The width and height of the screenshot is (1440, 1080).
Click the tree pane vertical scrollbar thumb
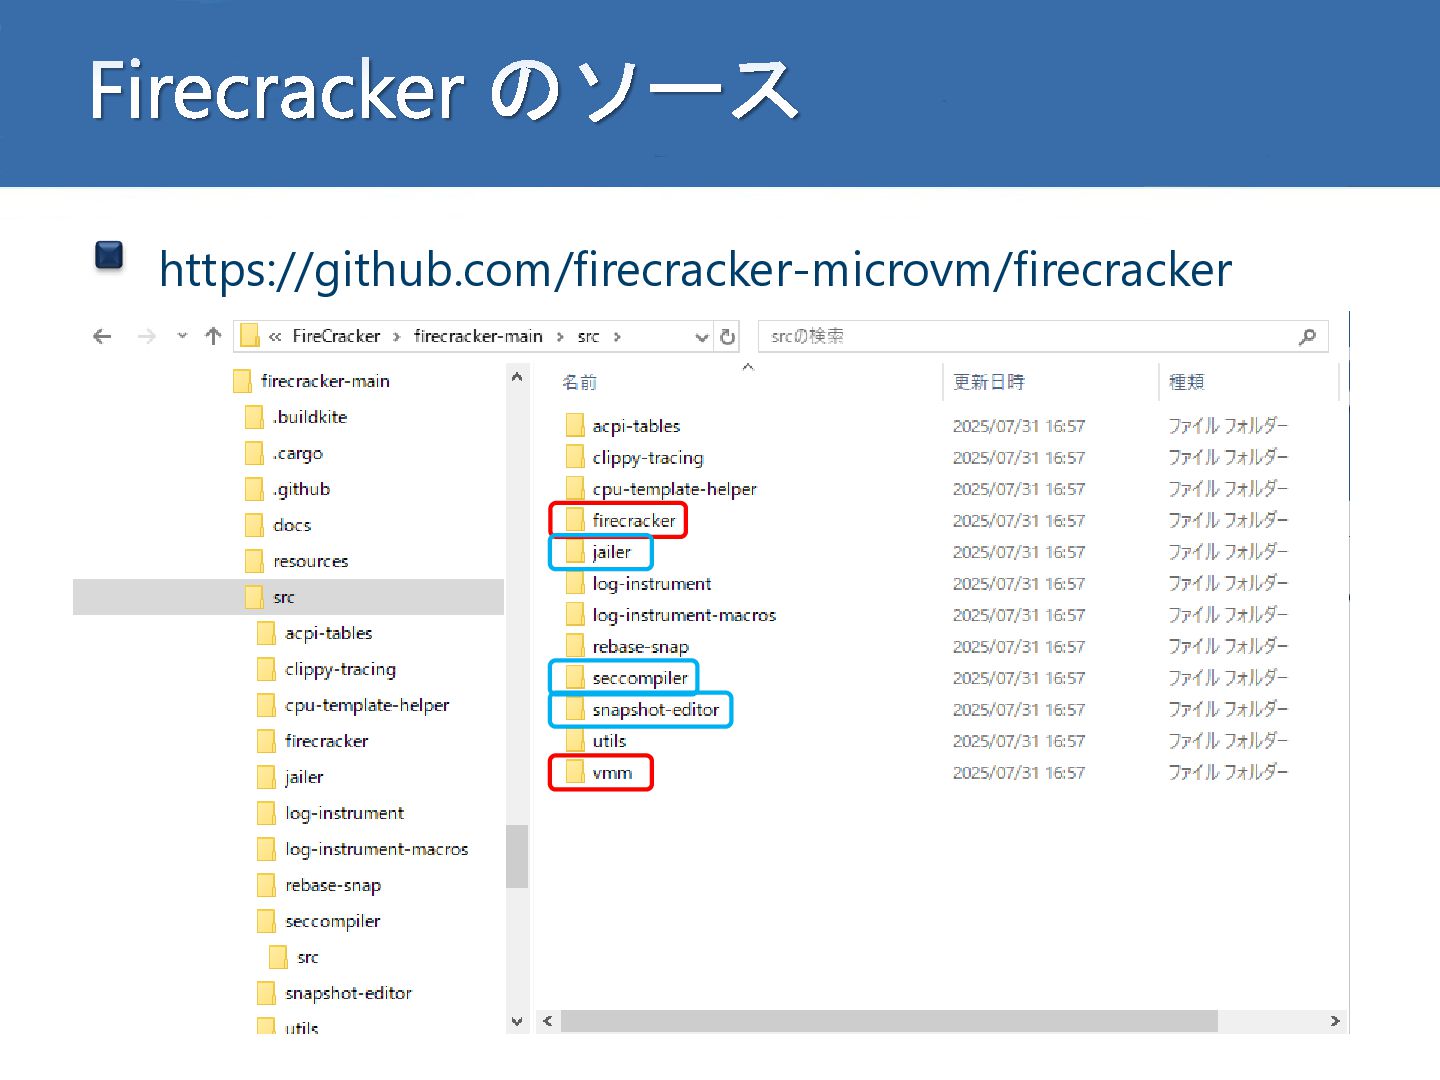[517, 856]
